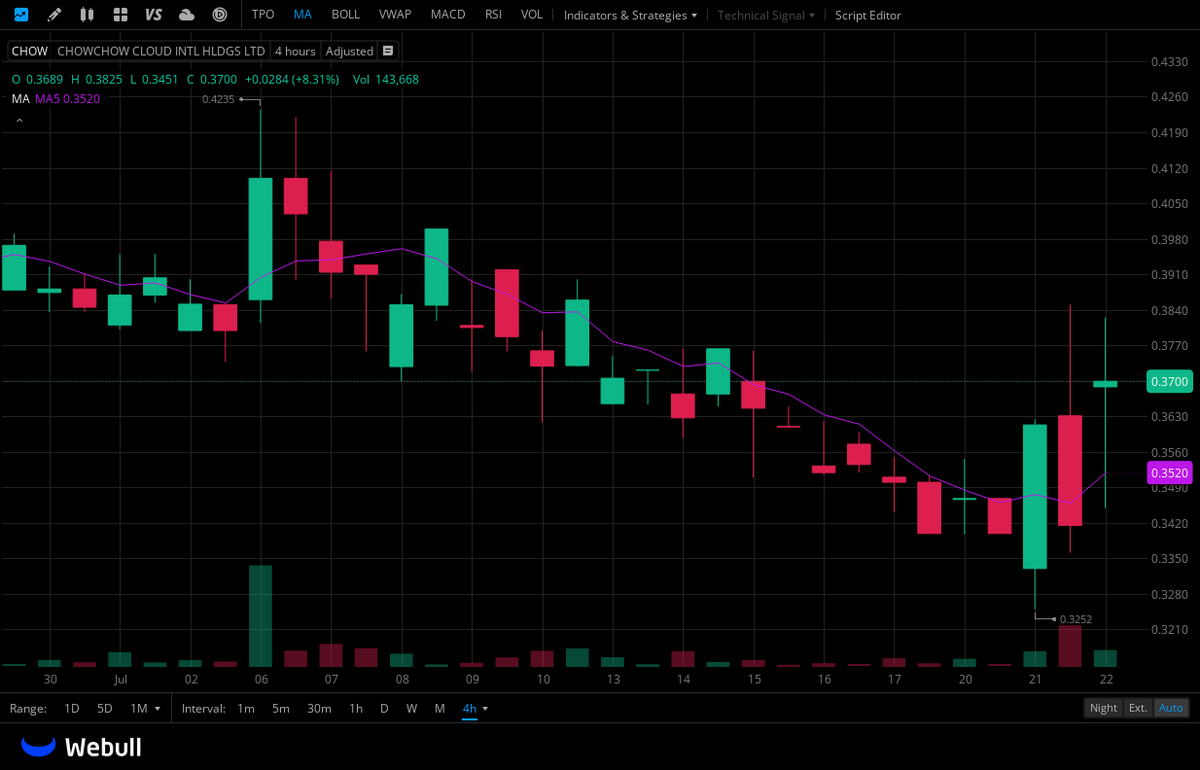This screenshot has height=770, width=1200.
Task: Click the Vol 143,668 readout
Action: [386, 79]
